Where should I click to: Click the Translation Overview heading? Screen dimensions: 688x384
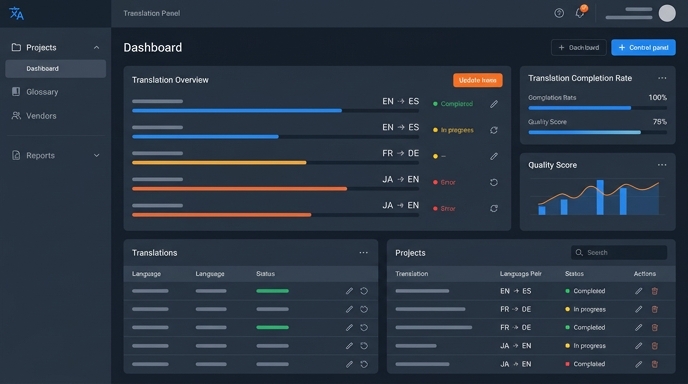[170, 80]
